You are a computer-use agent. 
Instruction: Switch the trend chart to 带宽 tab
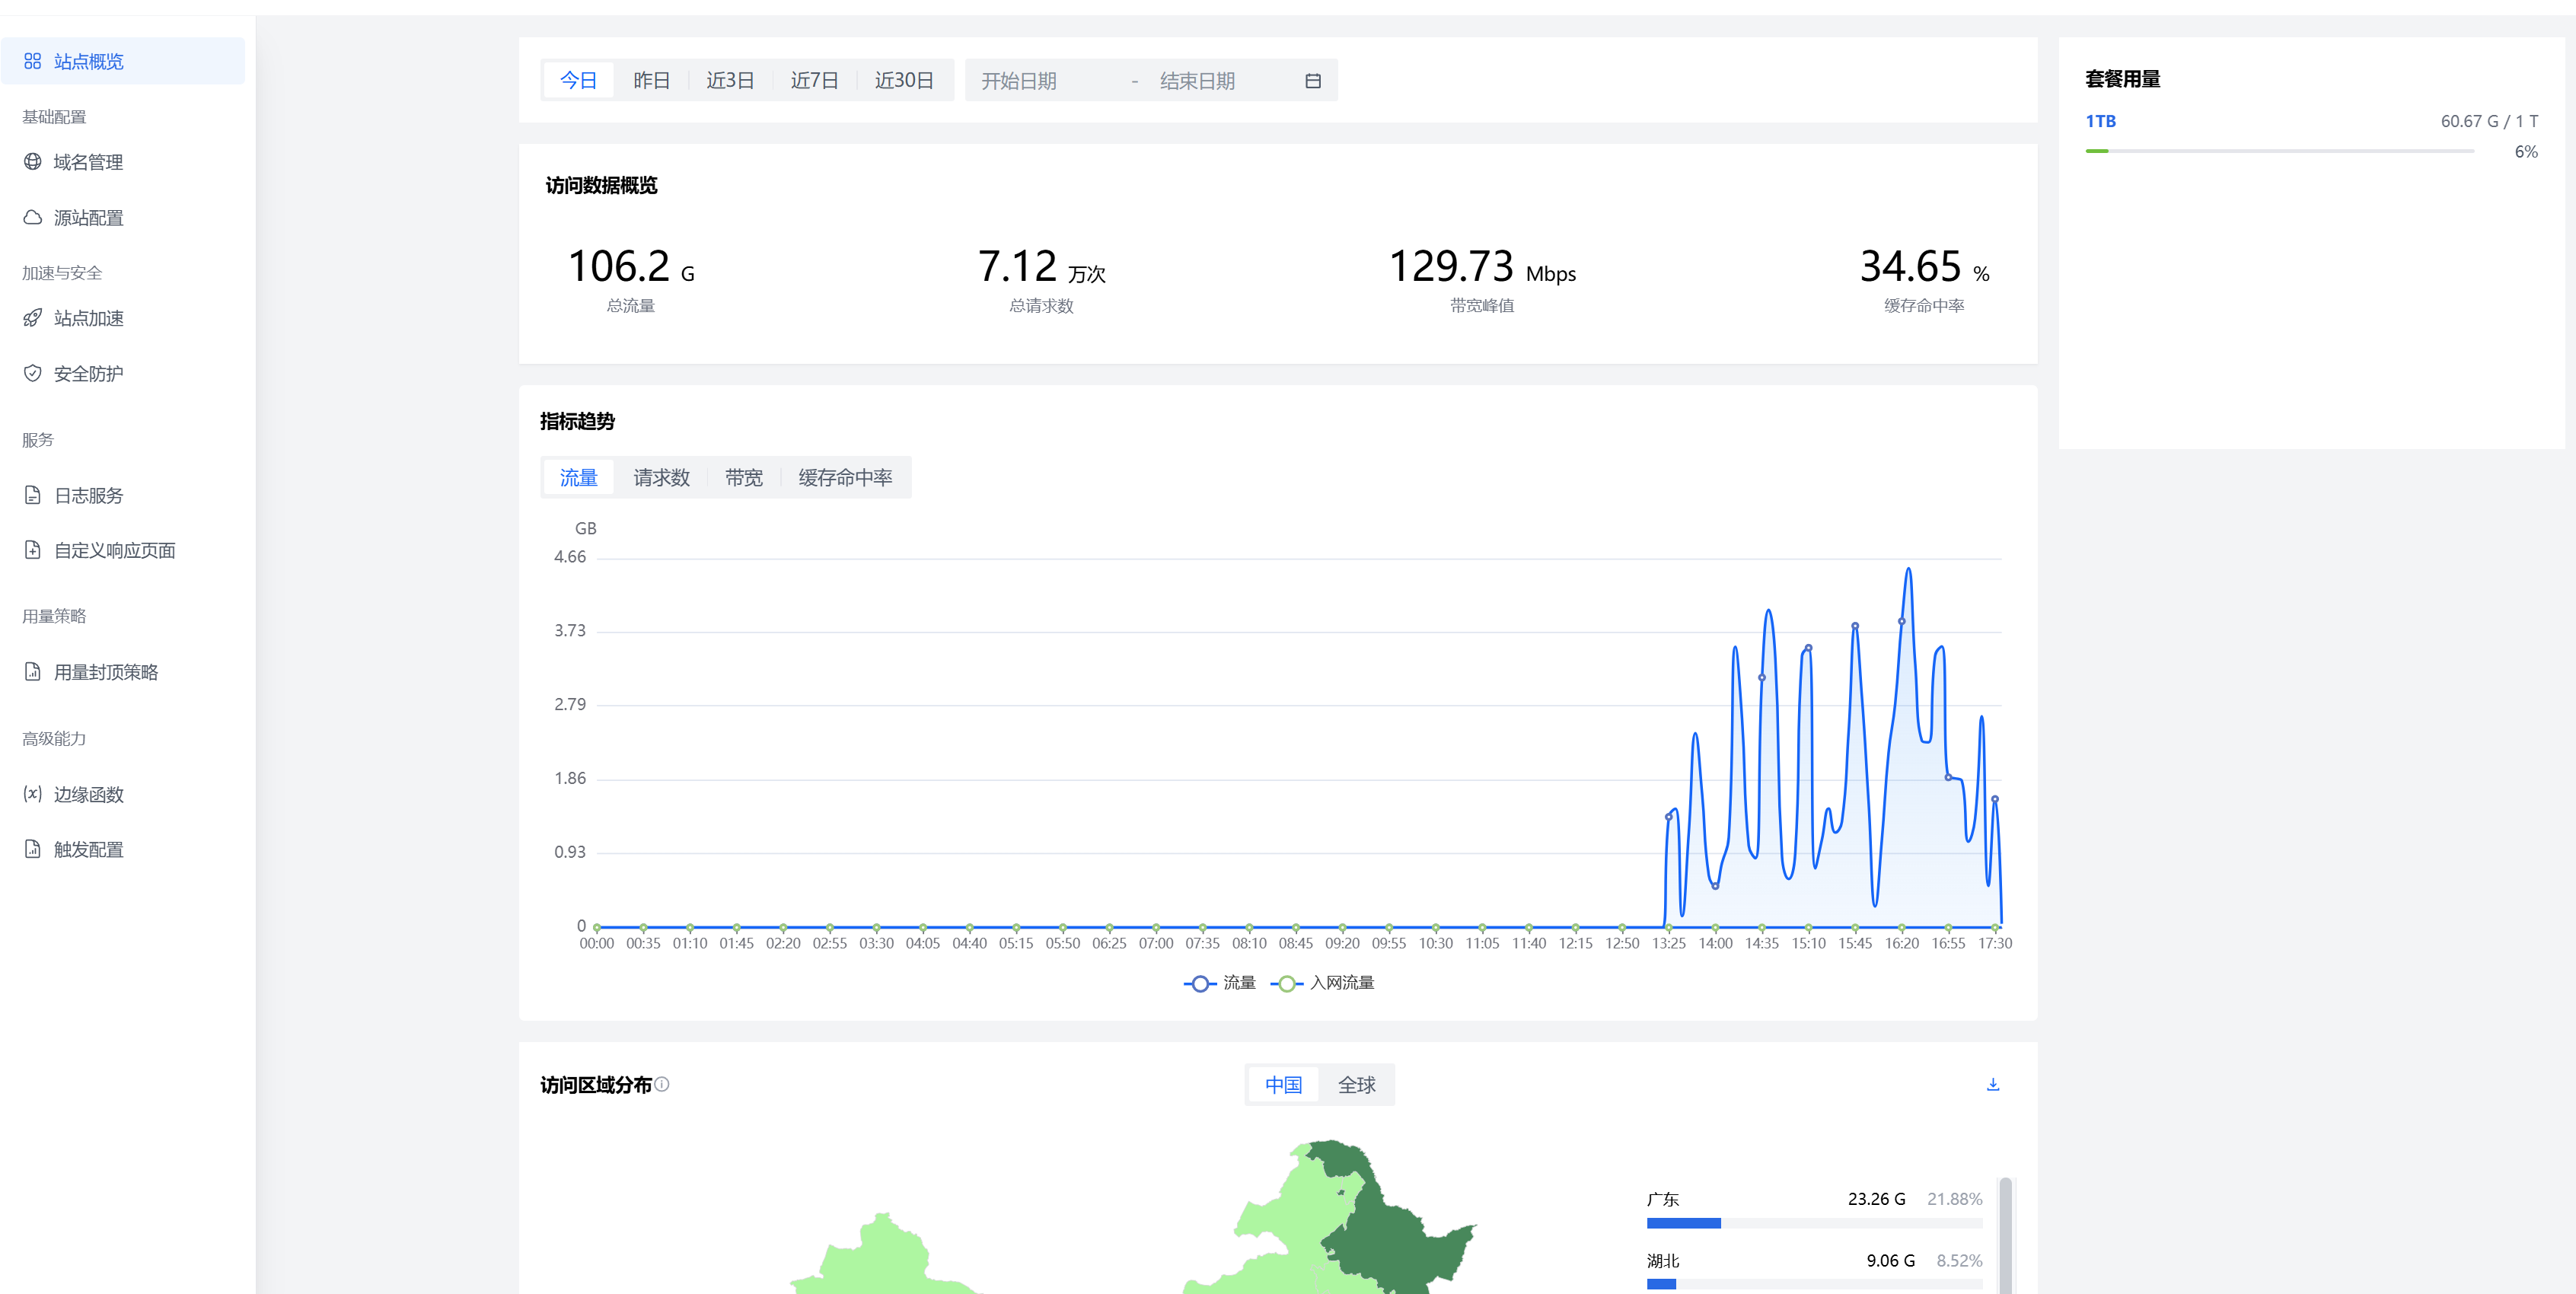[743, 478]
